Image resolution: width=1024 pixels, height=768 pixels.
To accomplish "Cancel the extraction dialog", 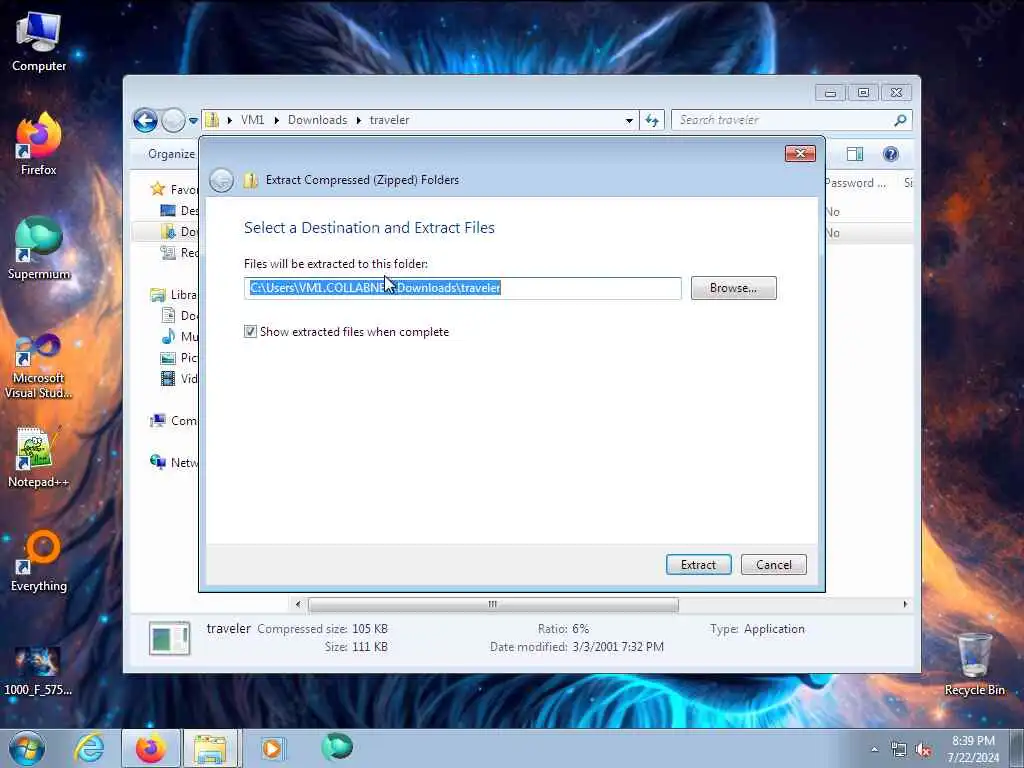I will 773,565.
